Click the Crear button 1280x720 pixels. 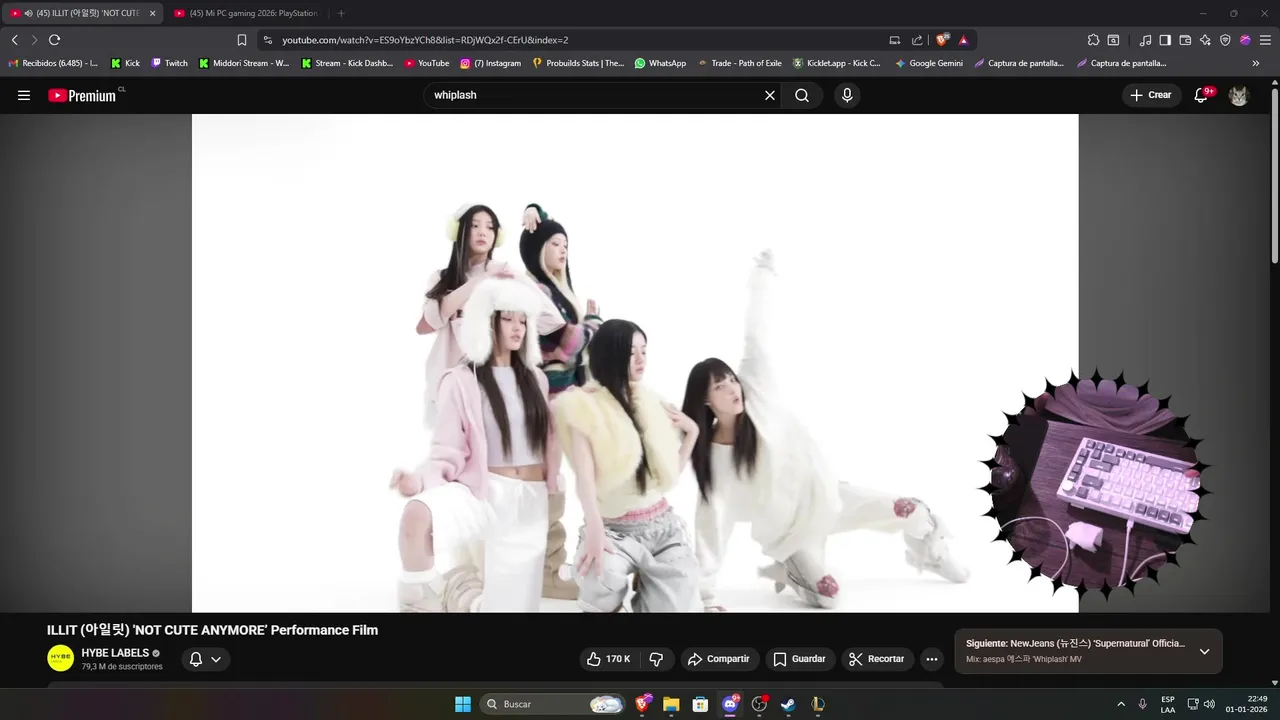point(1151,95)
